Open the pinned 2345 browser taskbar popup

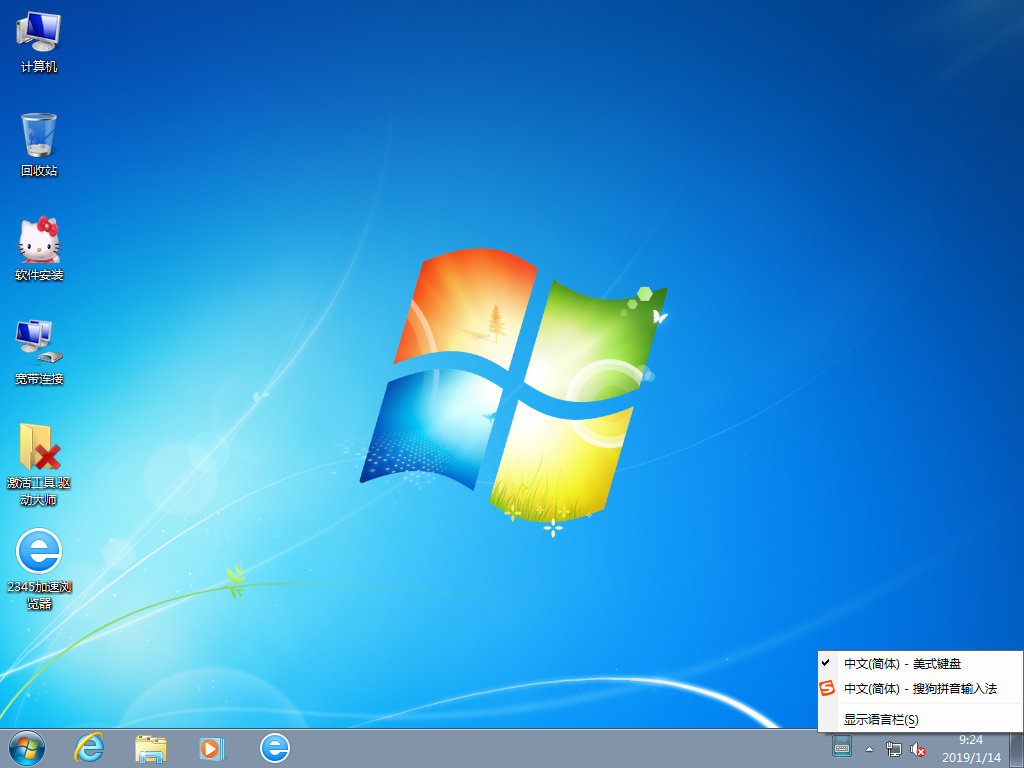(272, 748)
